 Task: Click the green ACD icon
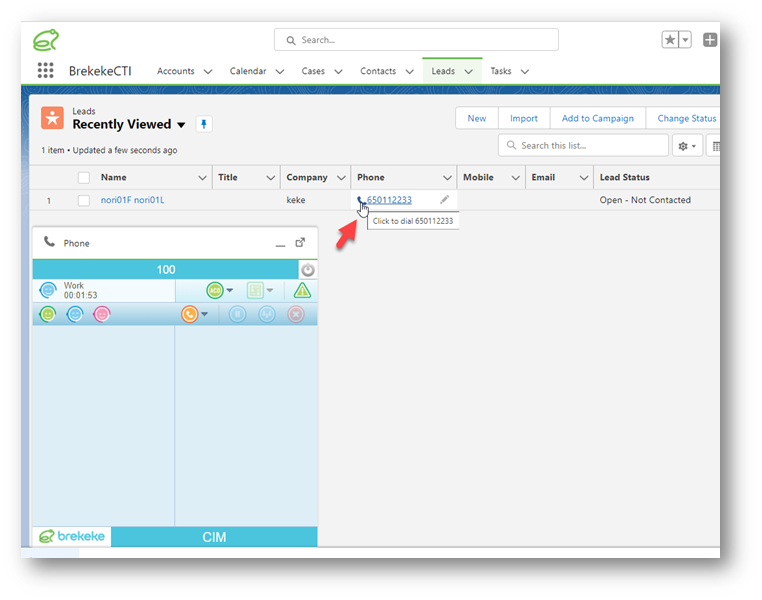tap(215, 291)
